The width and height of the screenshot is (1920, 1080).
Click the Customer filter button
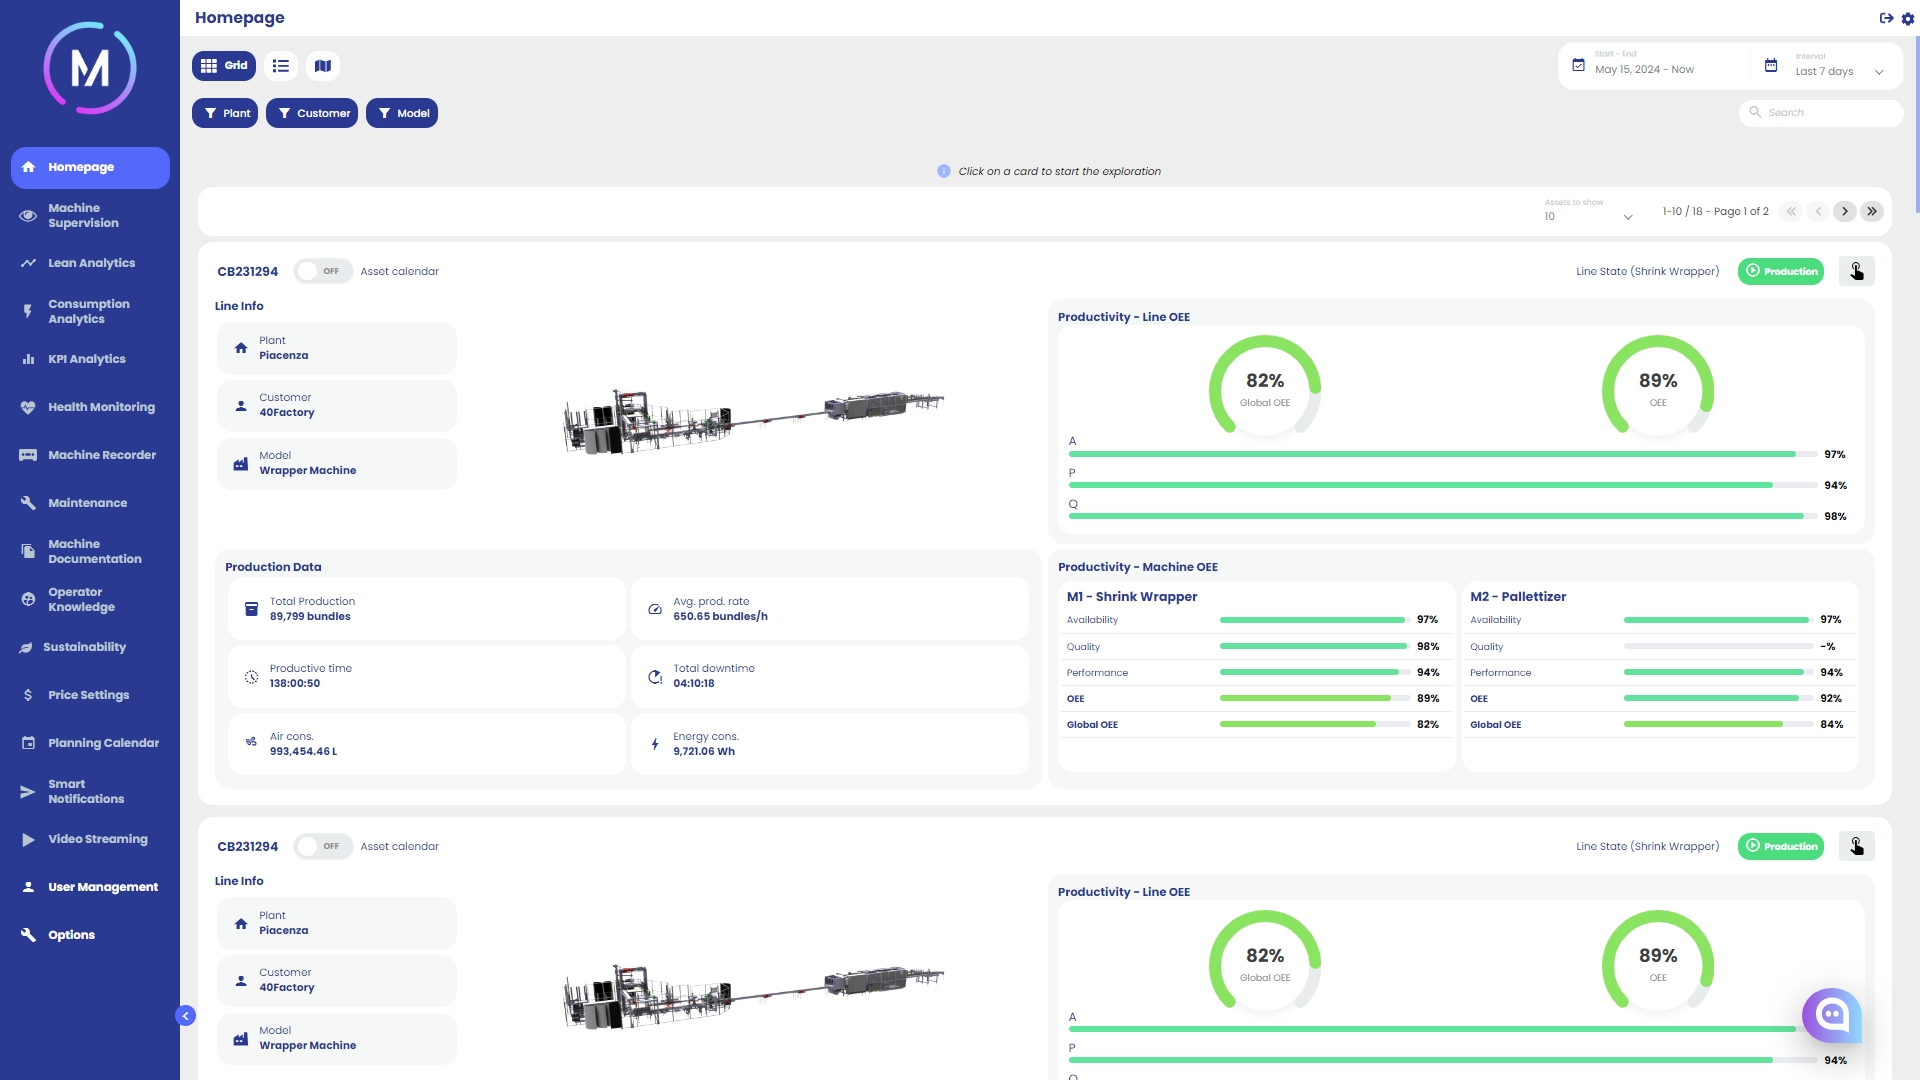[x=312, y=113]
